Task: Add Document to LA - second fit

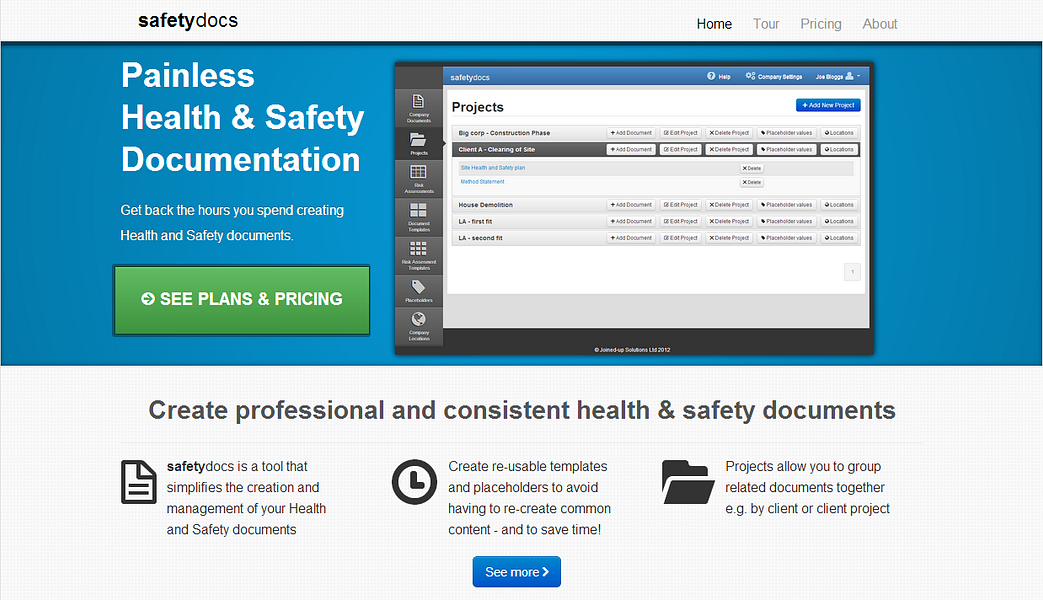Action: (631, 238)
